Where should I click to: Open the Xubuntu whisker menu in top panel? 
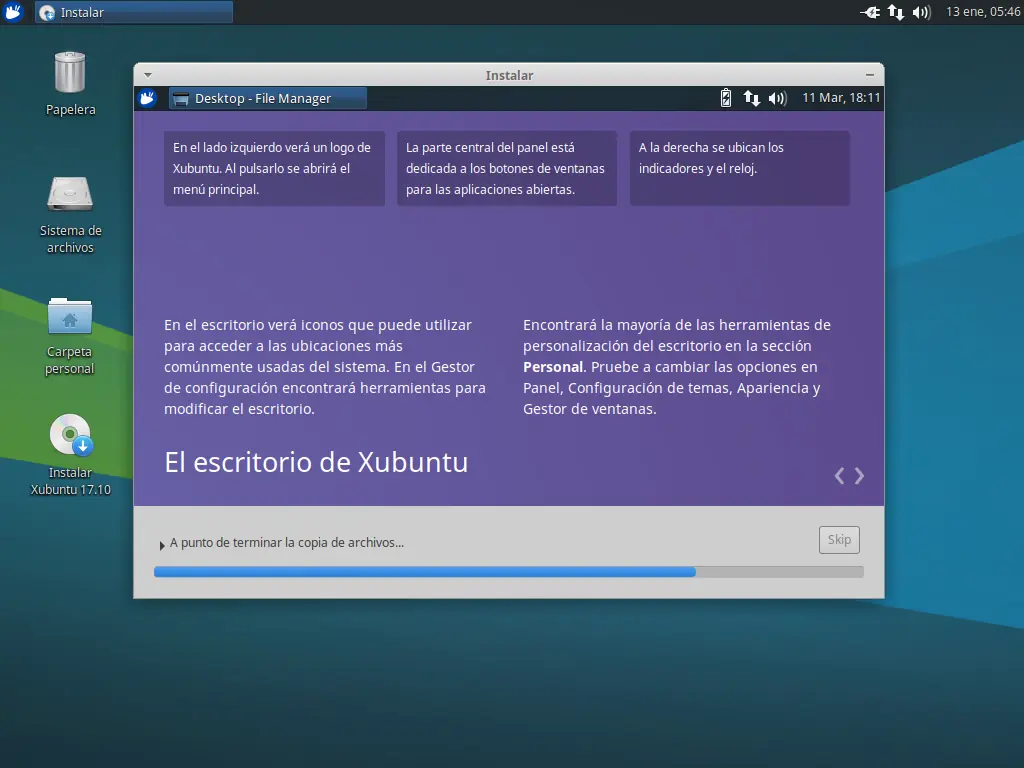(13, 12)
